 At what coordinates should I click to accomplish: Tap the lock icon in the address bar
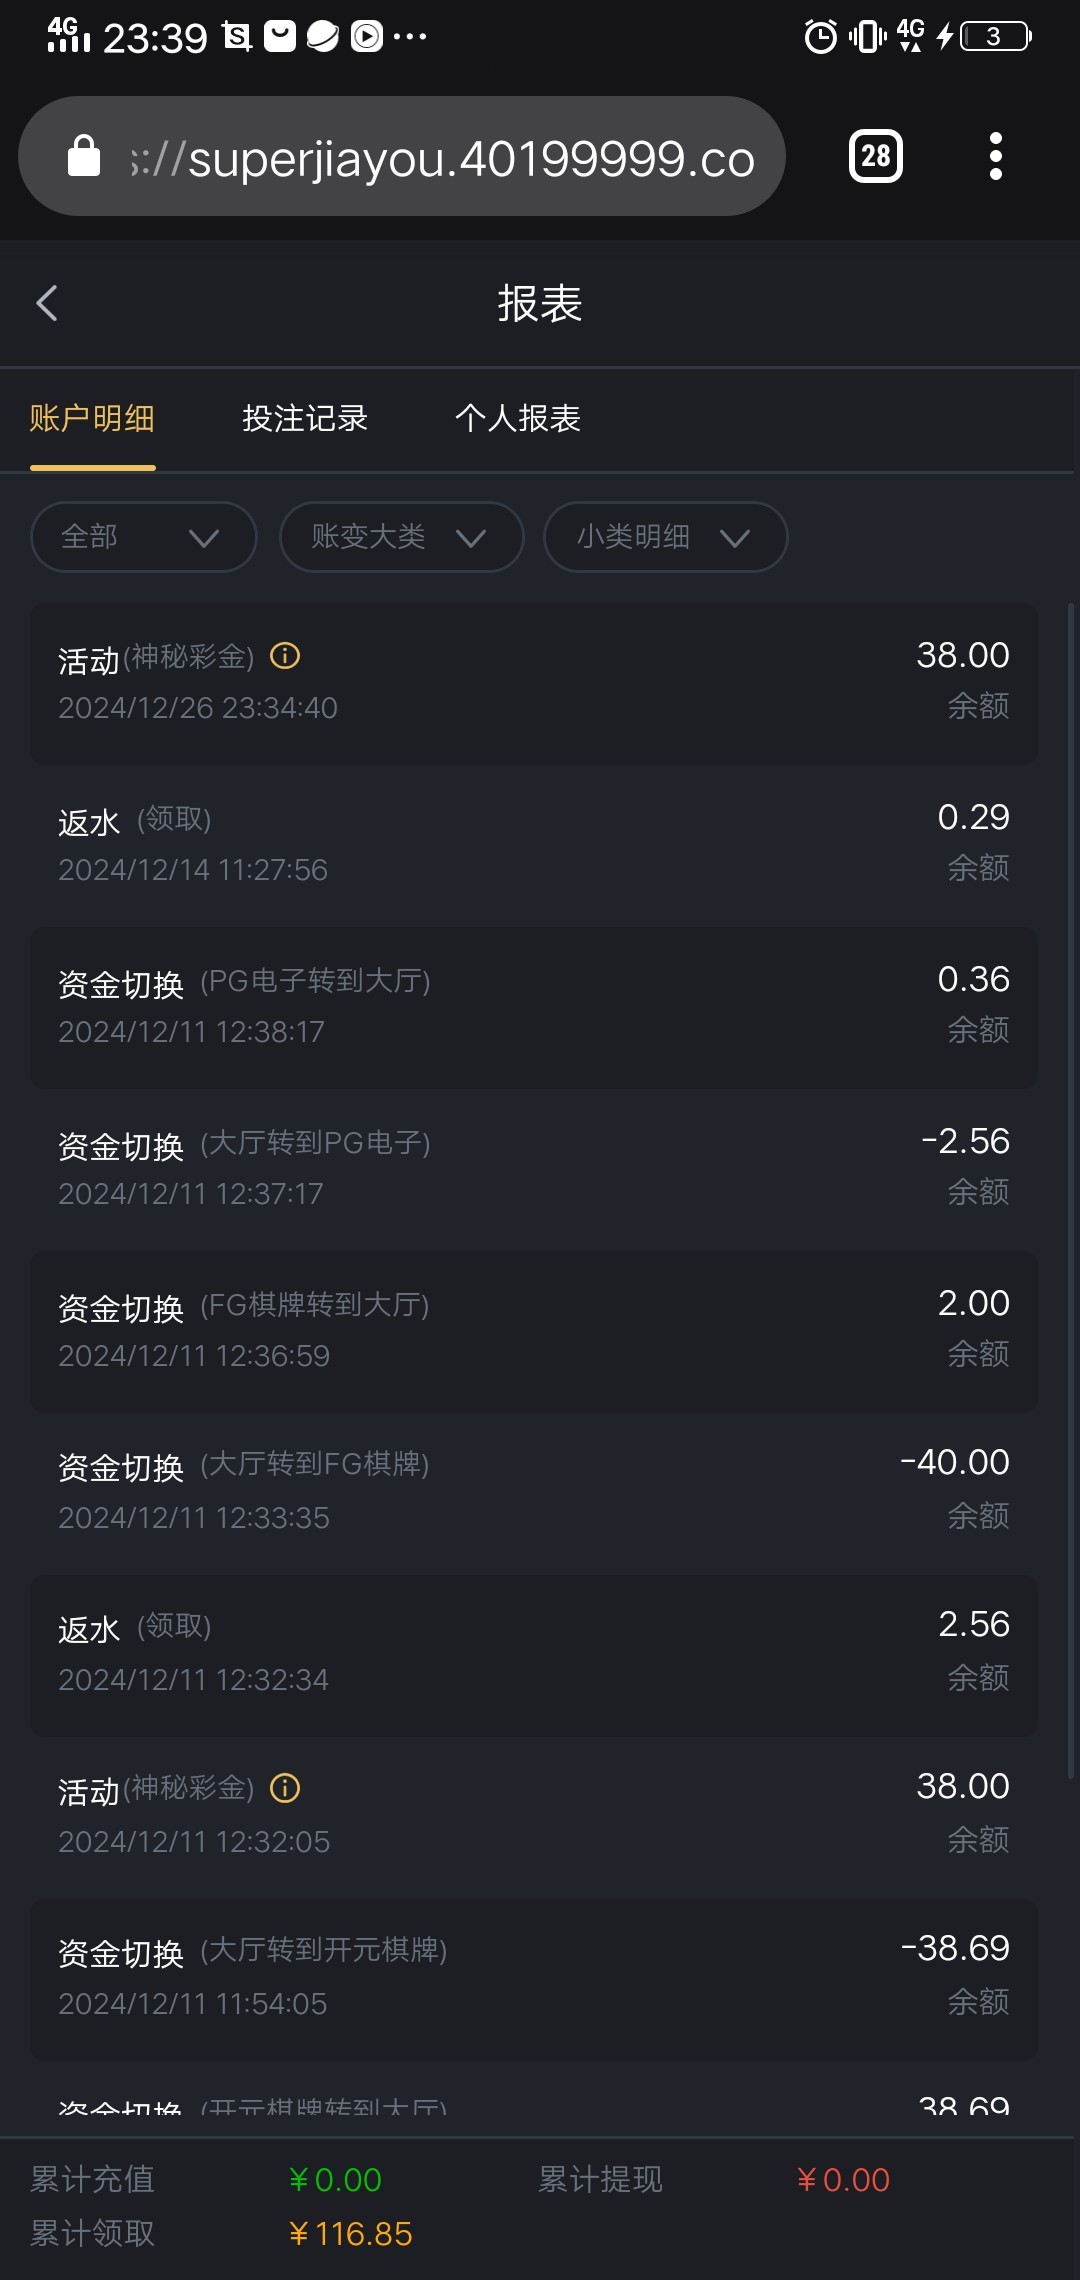[x=84, y=156]
